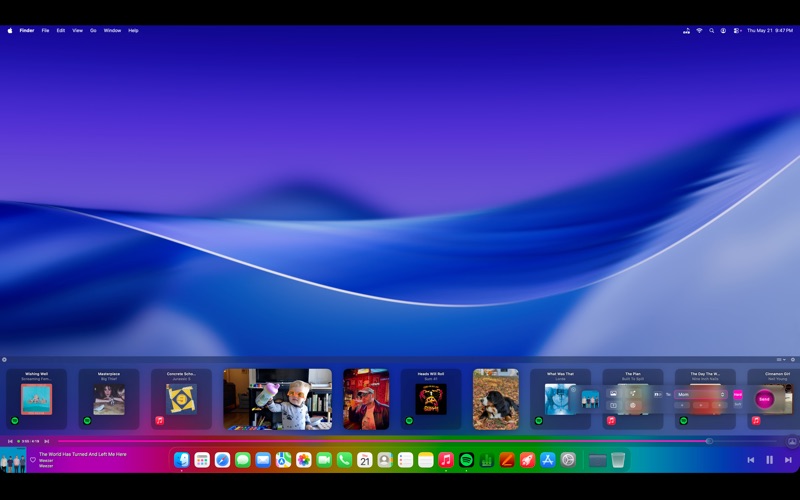800x500 pixels.
Task: Select the Masterpiece song card
Action: [x=109, y=399]
